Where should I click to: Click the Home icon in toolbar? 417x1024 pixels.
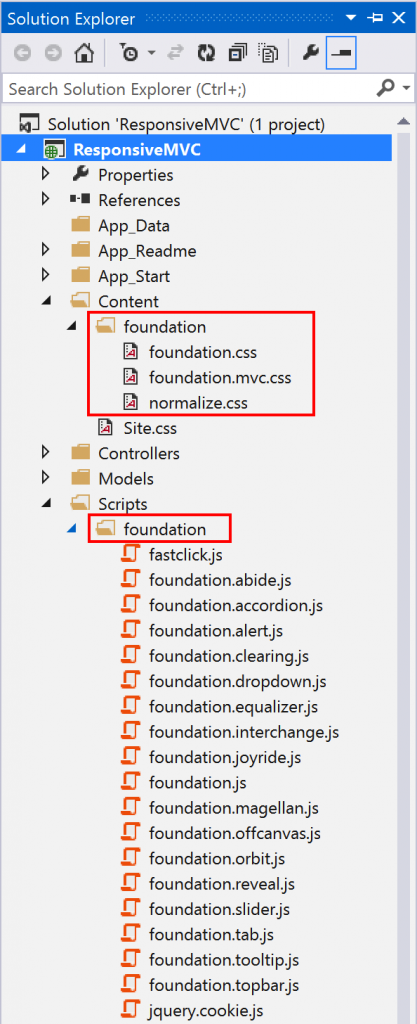pyautogui.click(x=84, y=54)
